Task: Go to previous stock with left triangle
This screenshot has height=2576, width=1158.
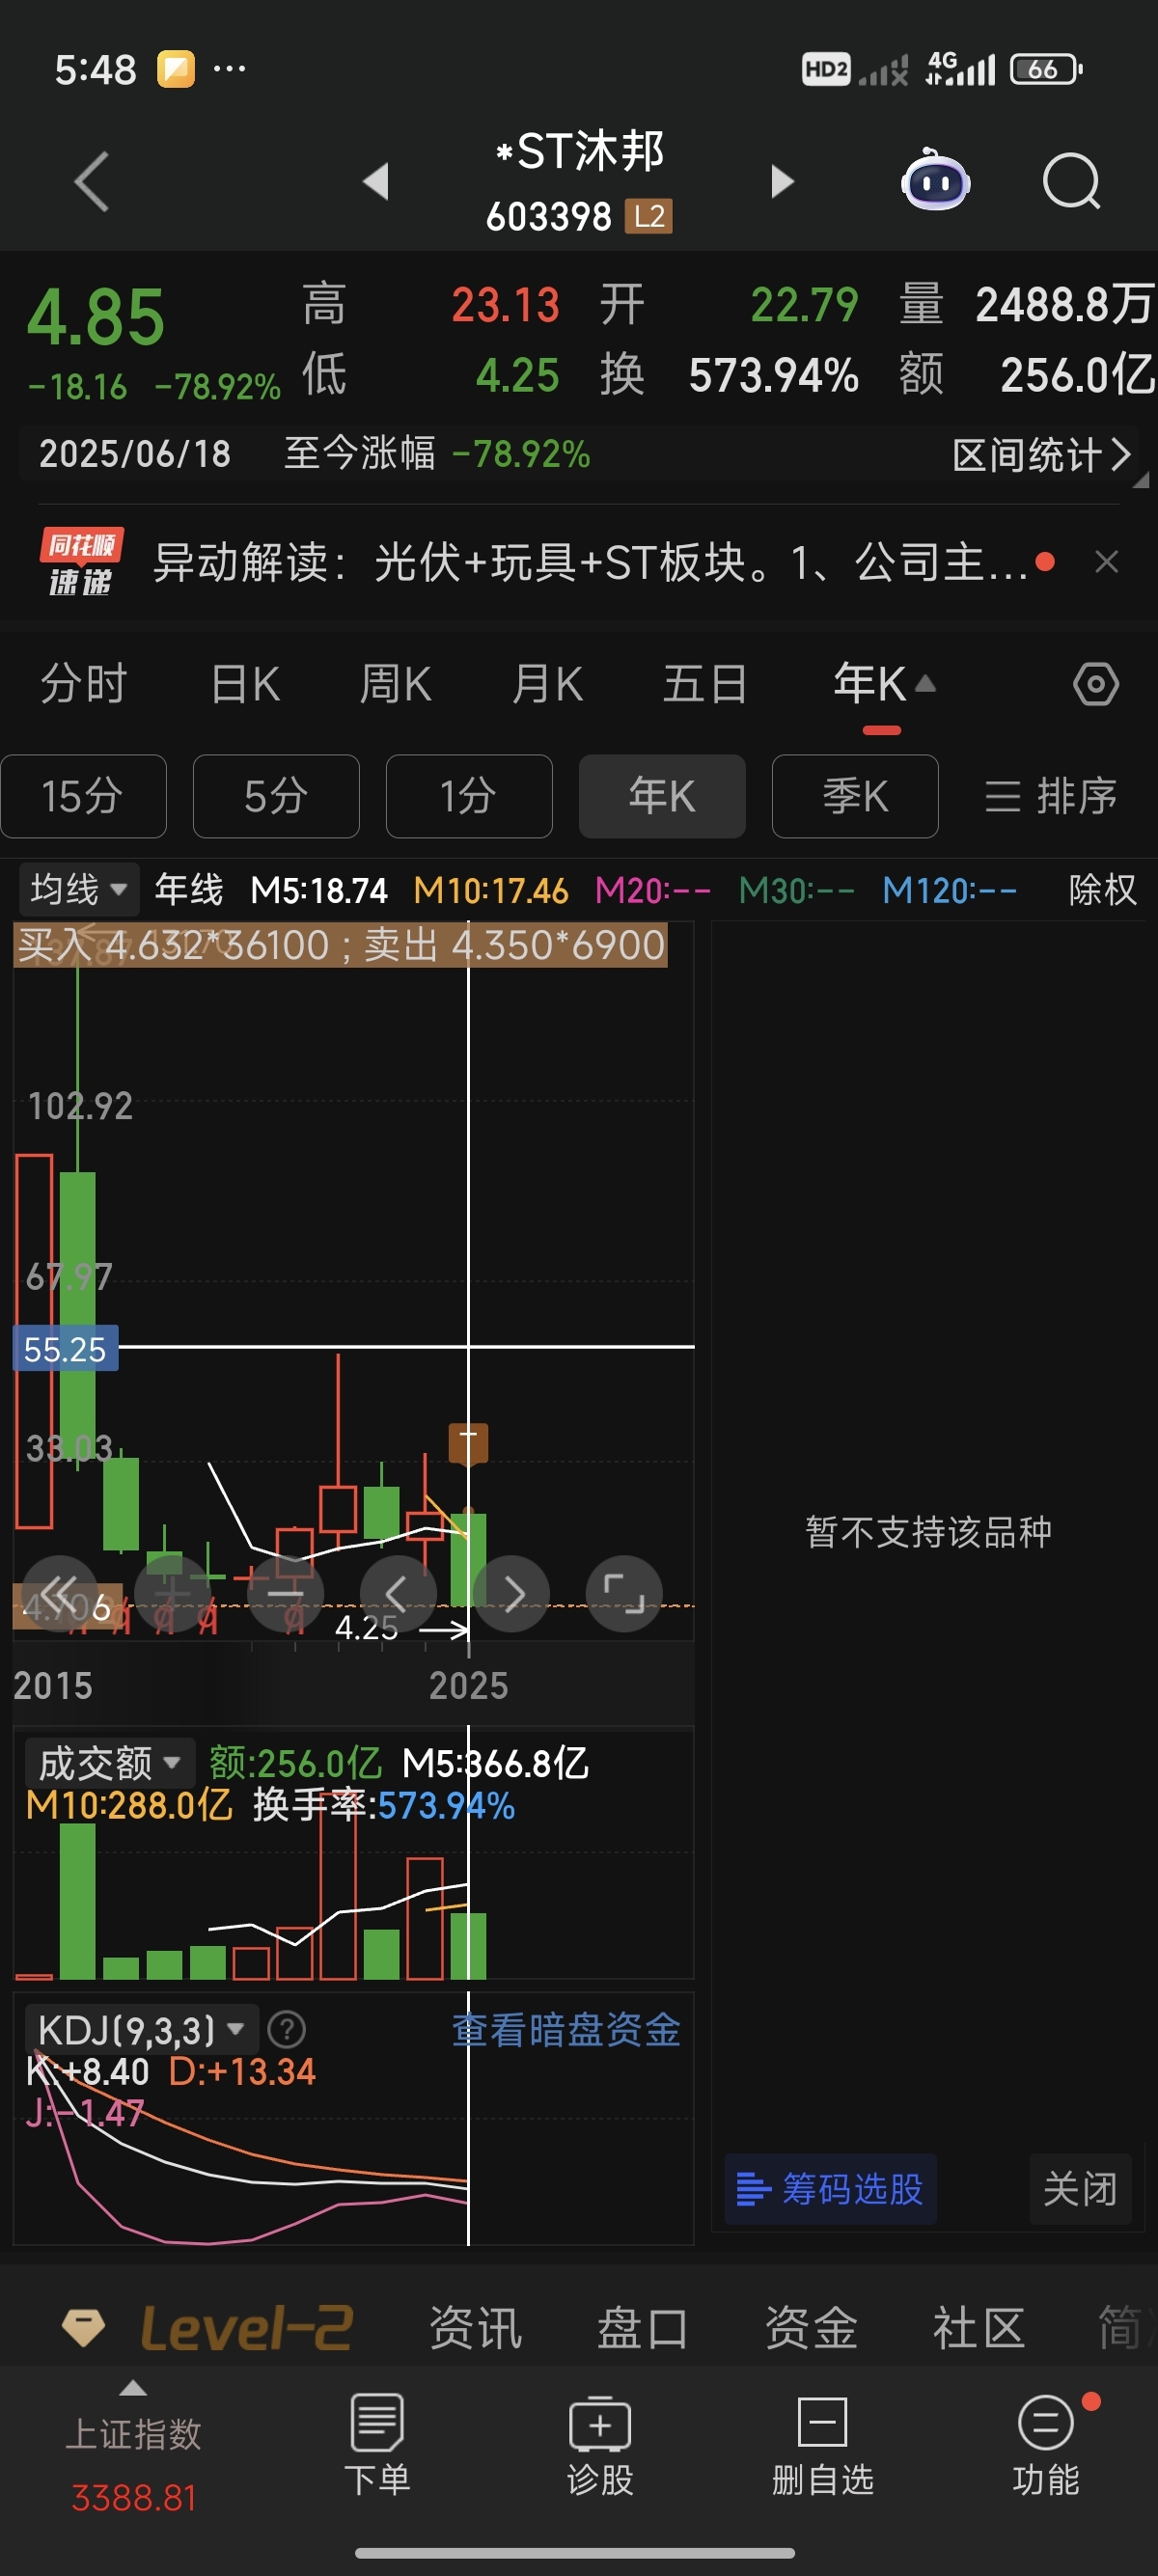Action: click(x=376, y=182)
